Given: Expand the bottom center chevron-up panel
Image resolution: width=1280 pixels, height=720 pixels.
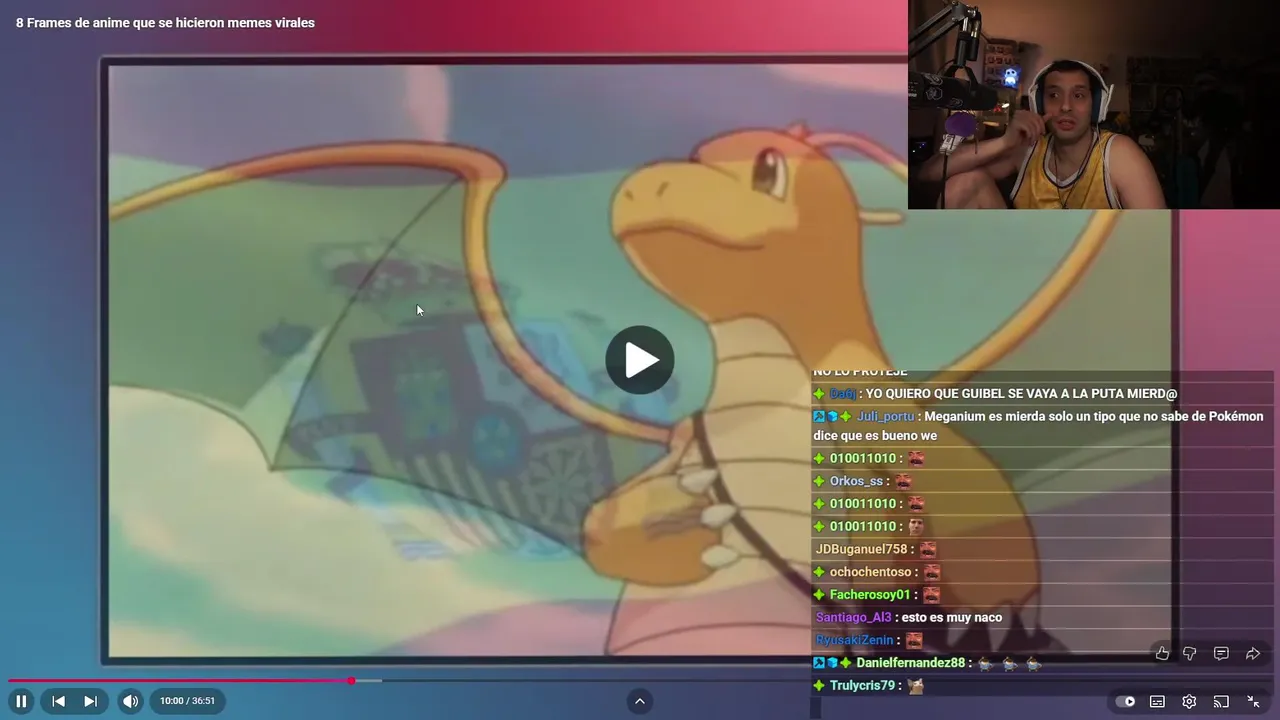Looking at the screenshot, I should pyautogui.click(x=640, y=701).
